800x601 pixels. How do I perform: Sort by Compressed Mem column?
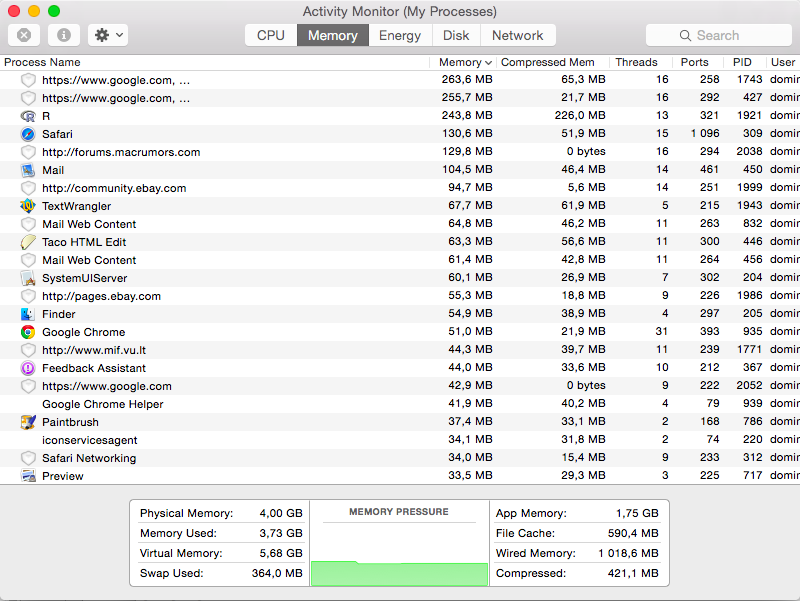point(547,62)
